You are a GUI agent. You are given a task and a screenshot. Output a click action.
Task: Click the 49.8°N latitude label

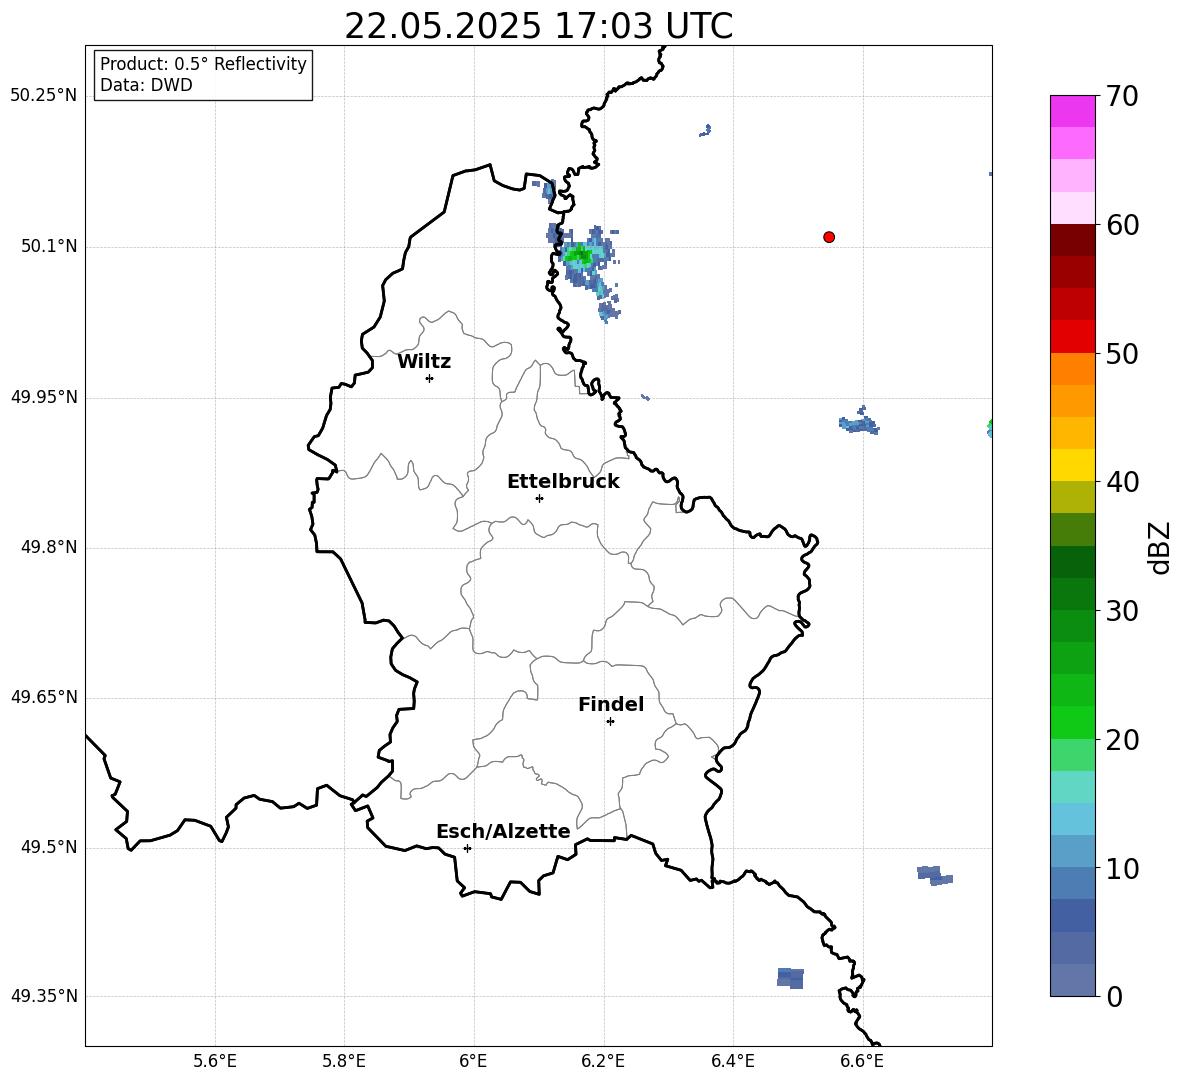point(49,547)
